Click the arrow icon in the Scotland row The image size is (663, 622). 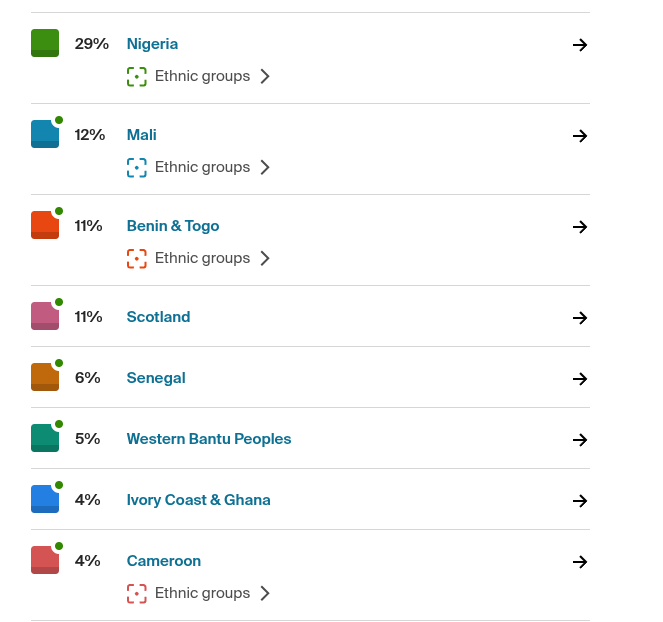click(x=580, y=318)
